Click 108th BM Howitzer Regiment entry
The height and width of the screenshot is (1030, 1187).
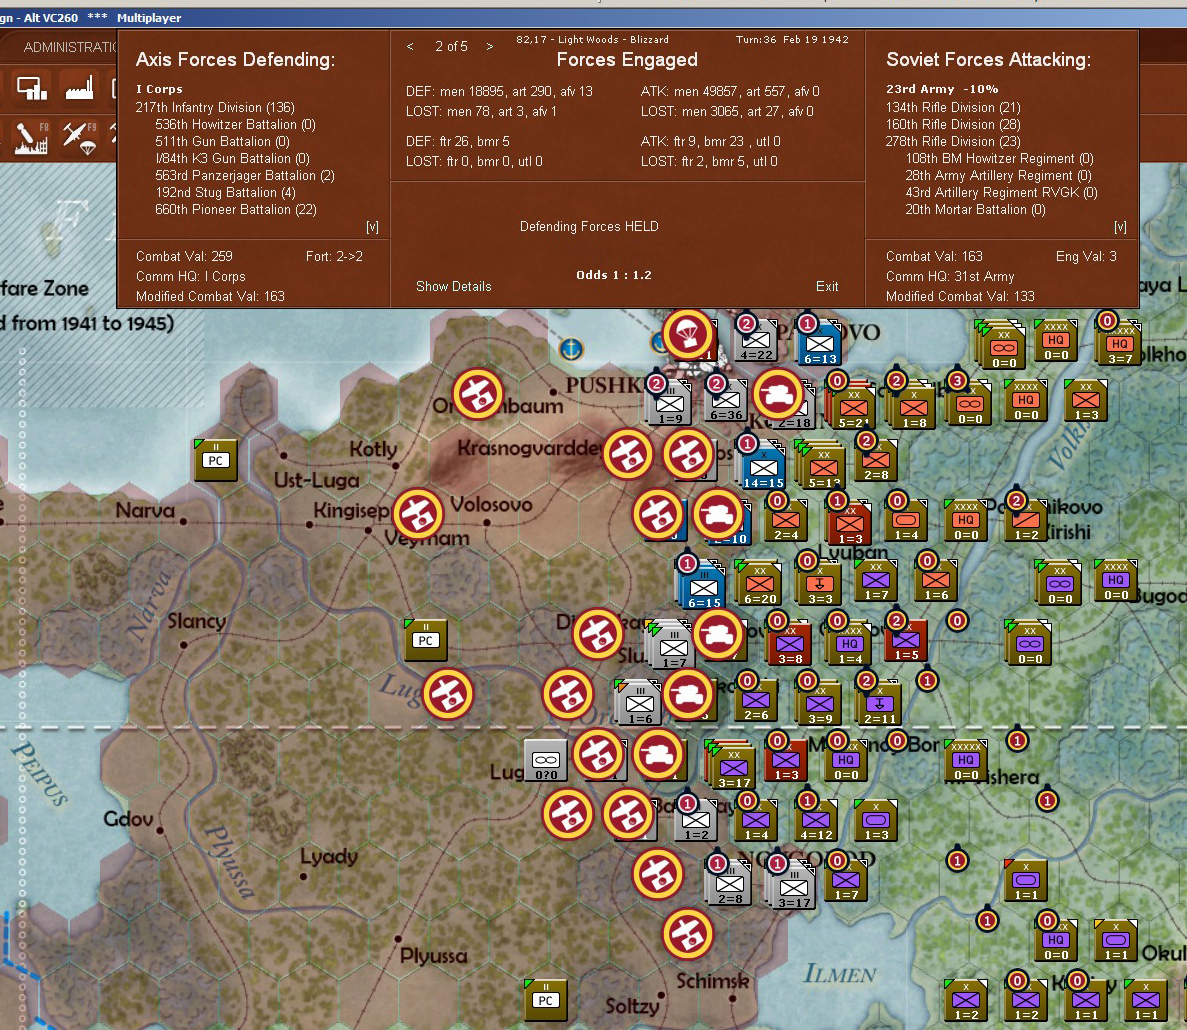(x=999, y=158)
